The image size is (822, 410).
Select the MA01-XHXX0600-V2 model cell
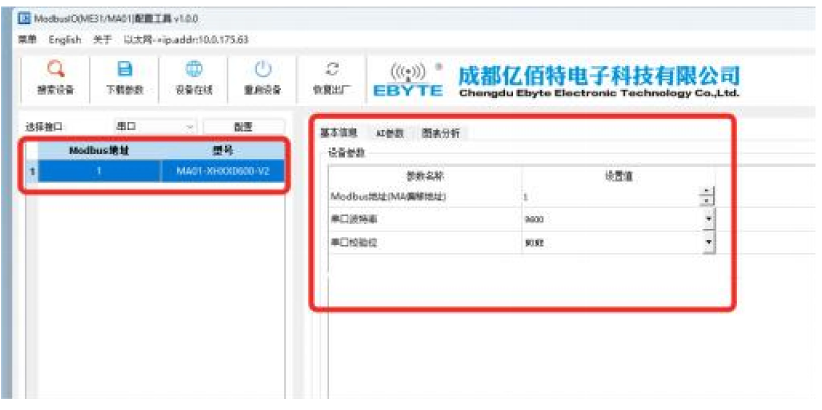coord(223,171)
